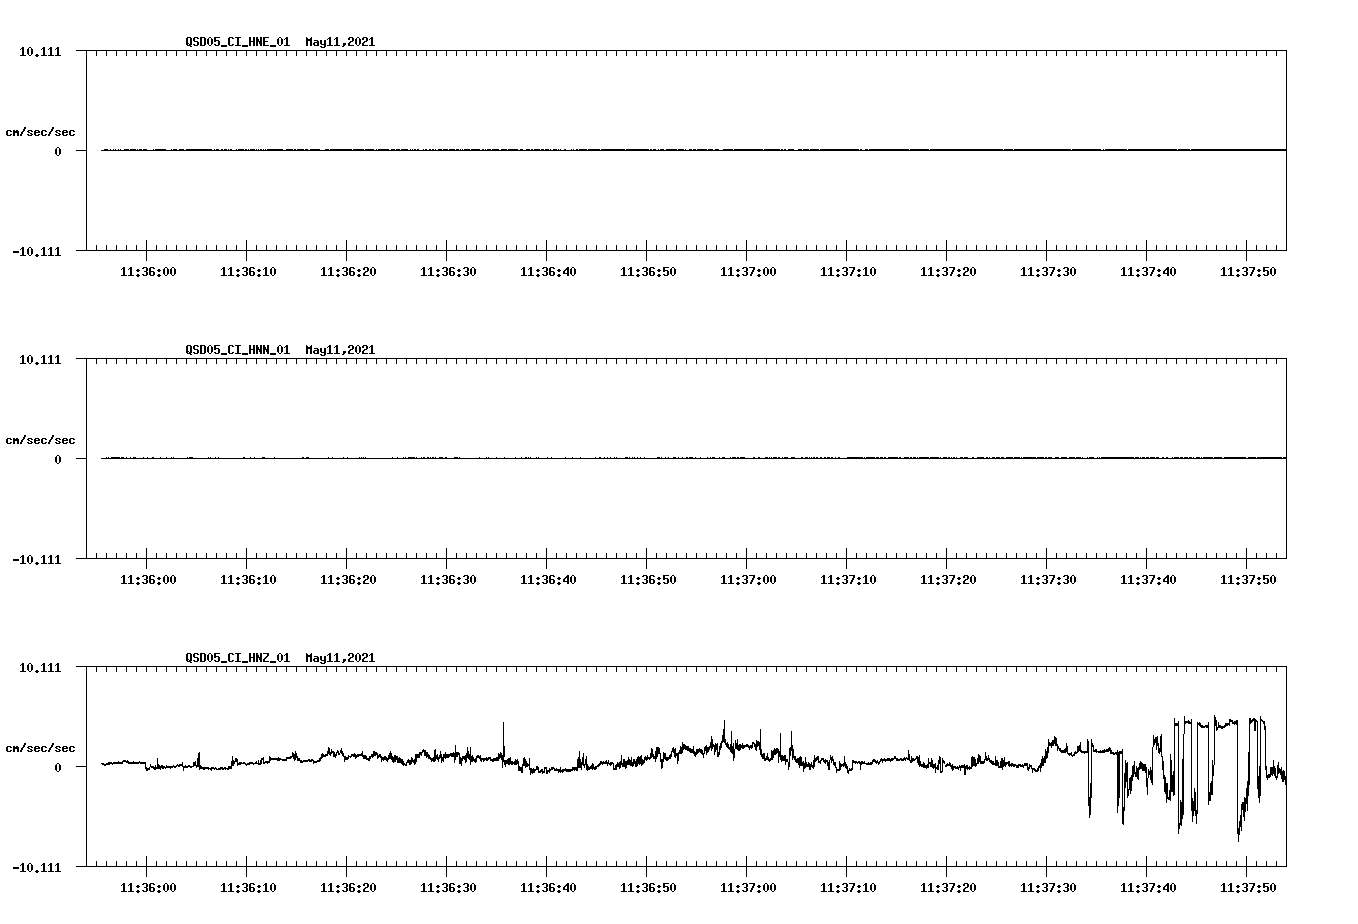1358x924 pixels.
Task: Click the May11,2021 date on the HNZ plot
Action: pyautogui.click(x=339, y=658)
